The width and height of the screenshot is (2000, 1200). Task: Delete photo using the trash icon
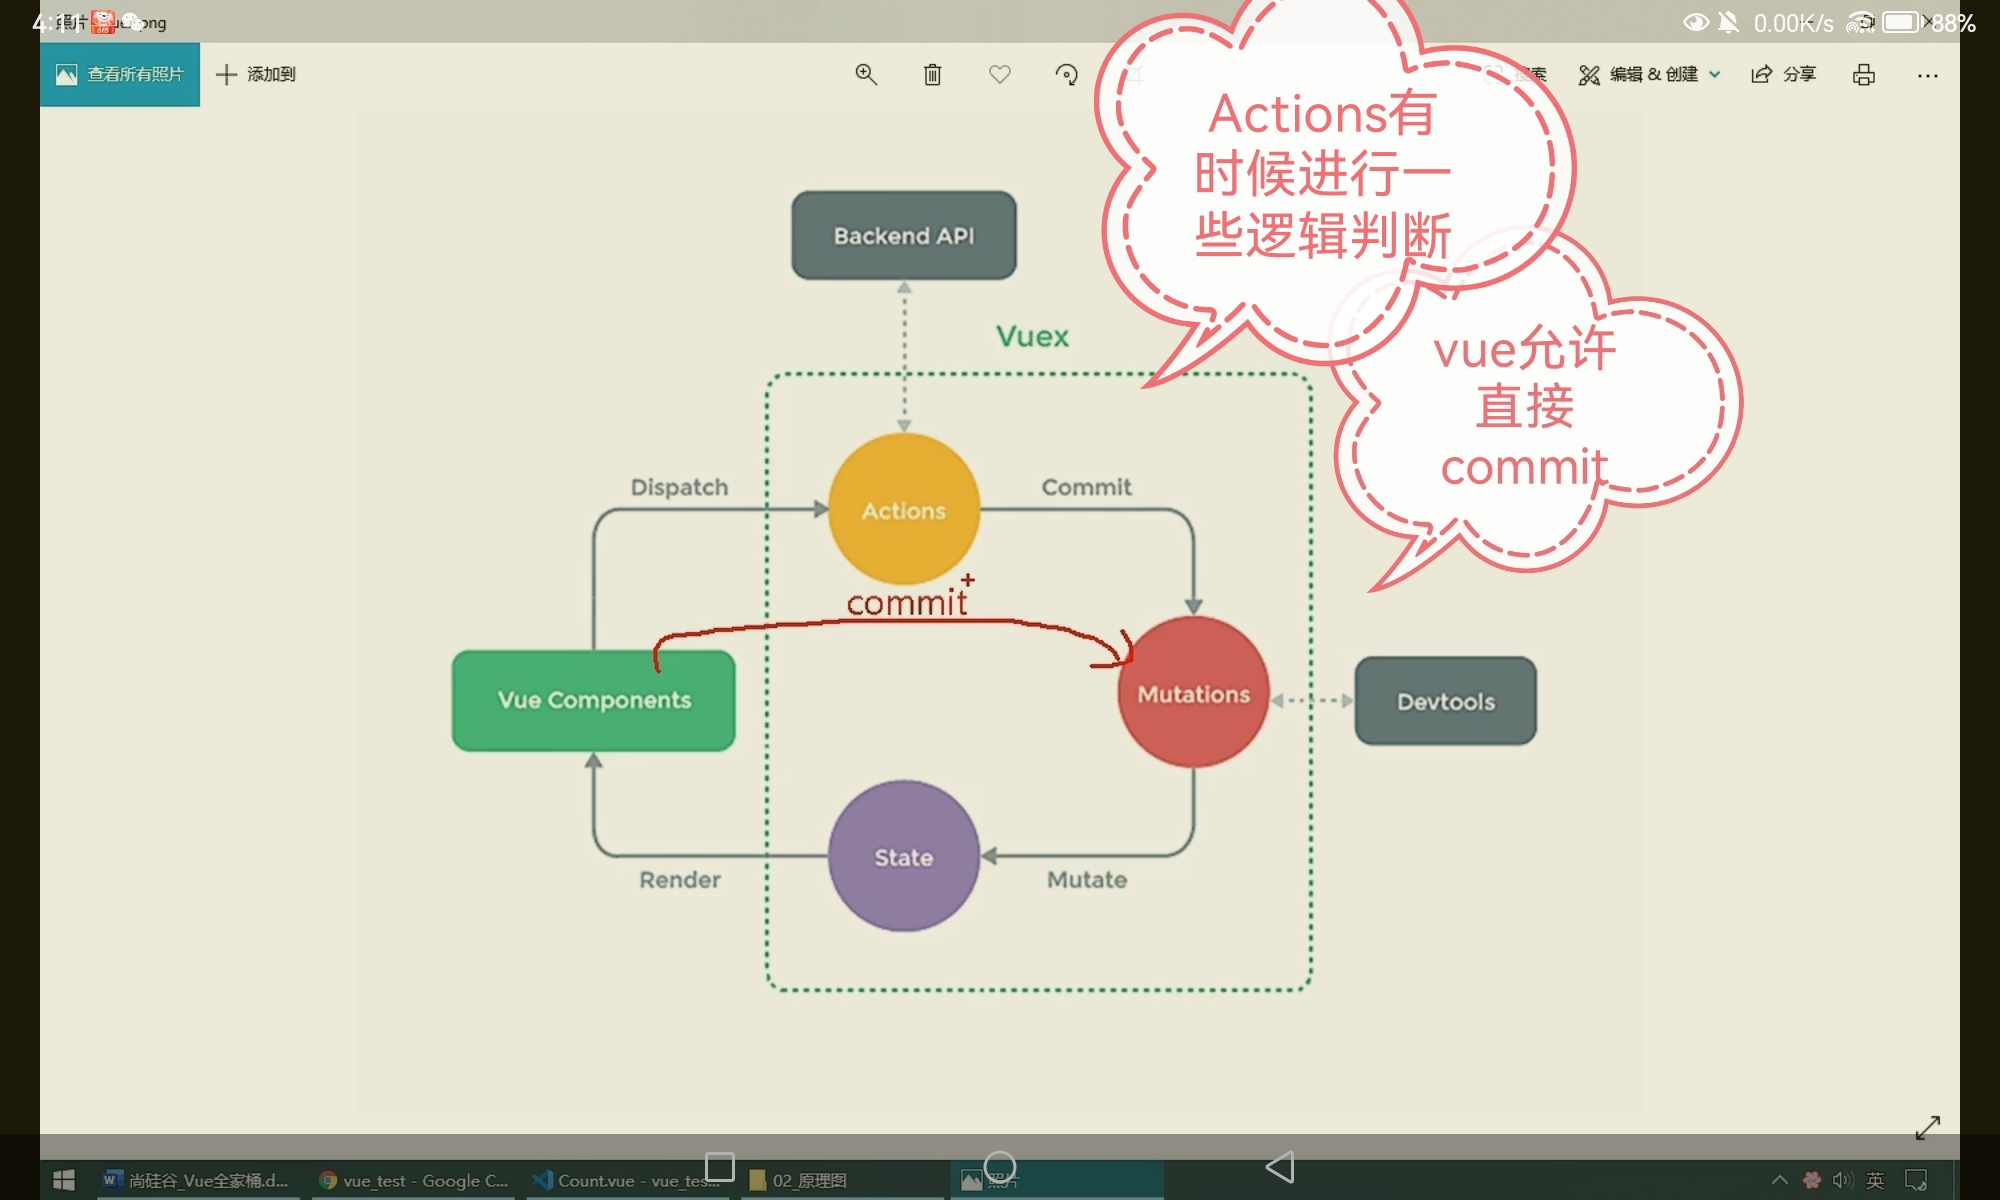tap(932, 74)
